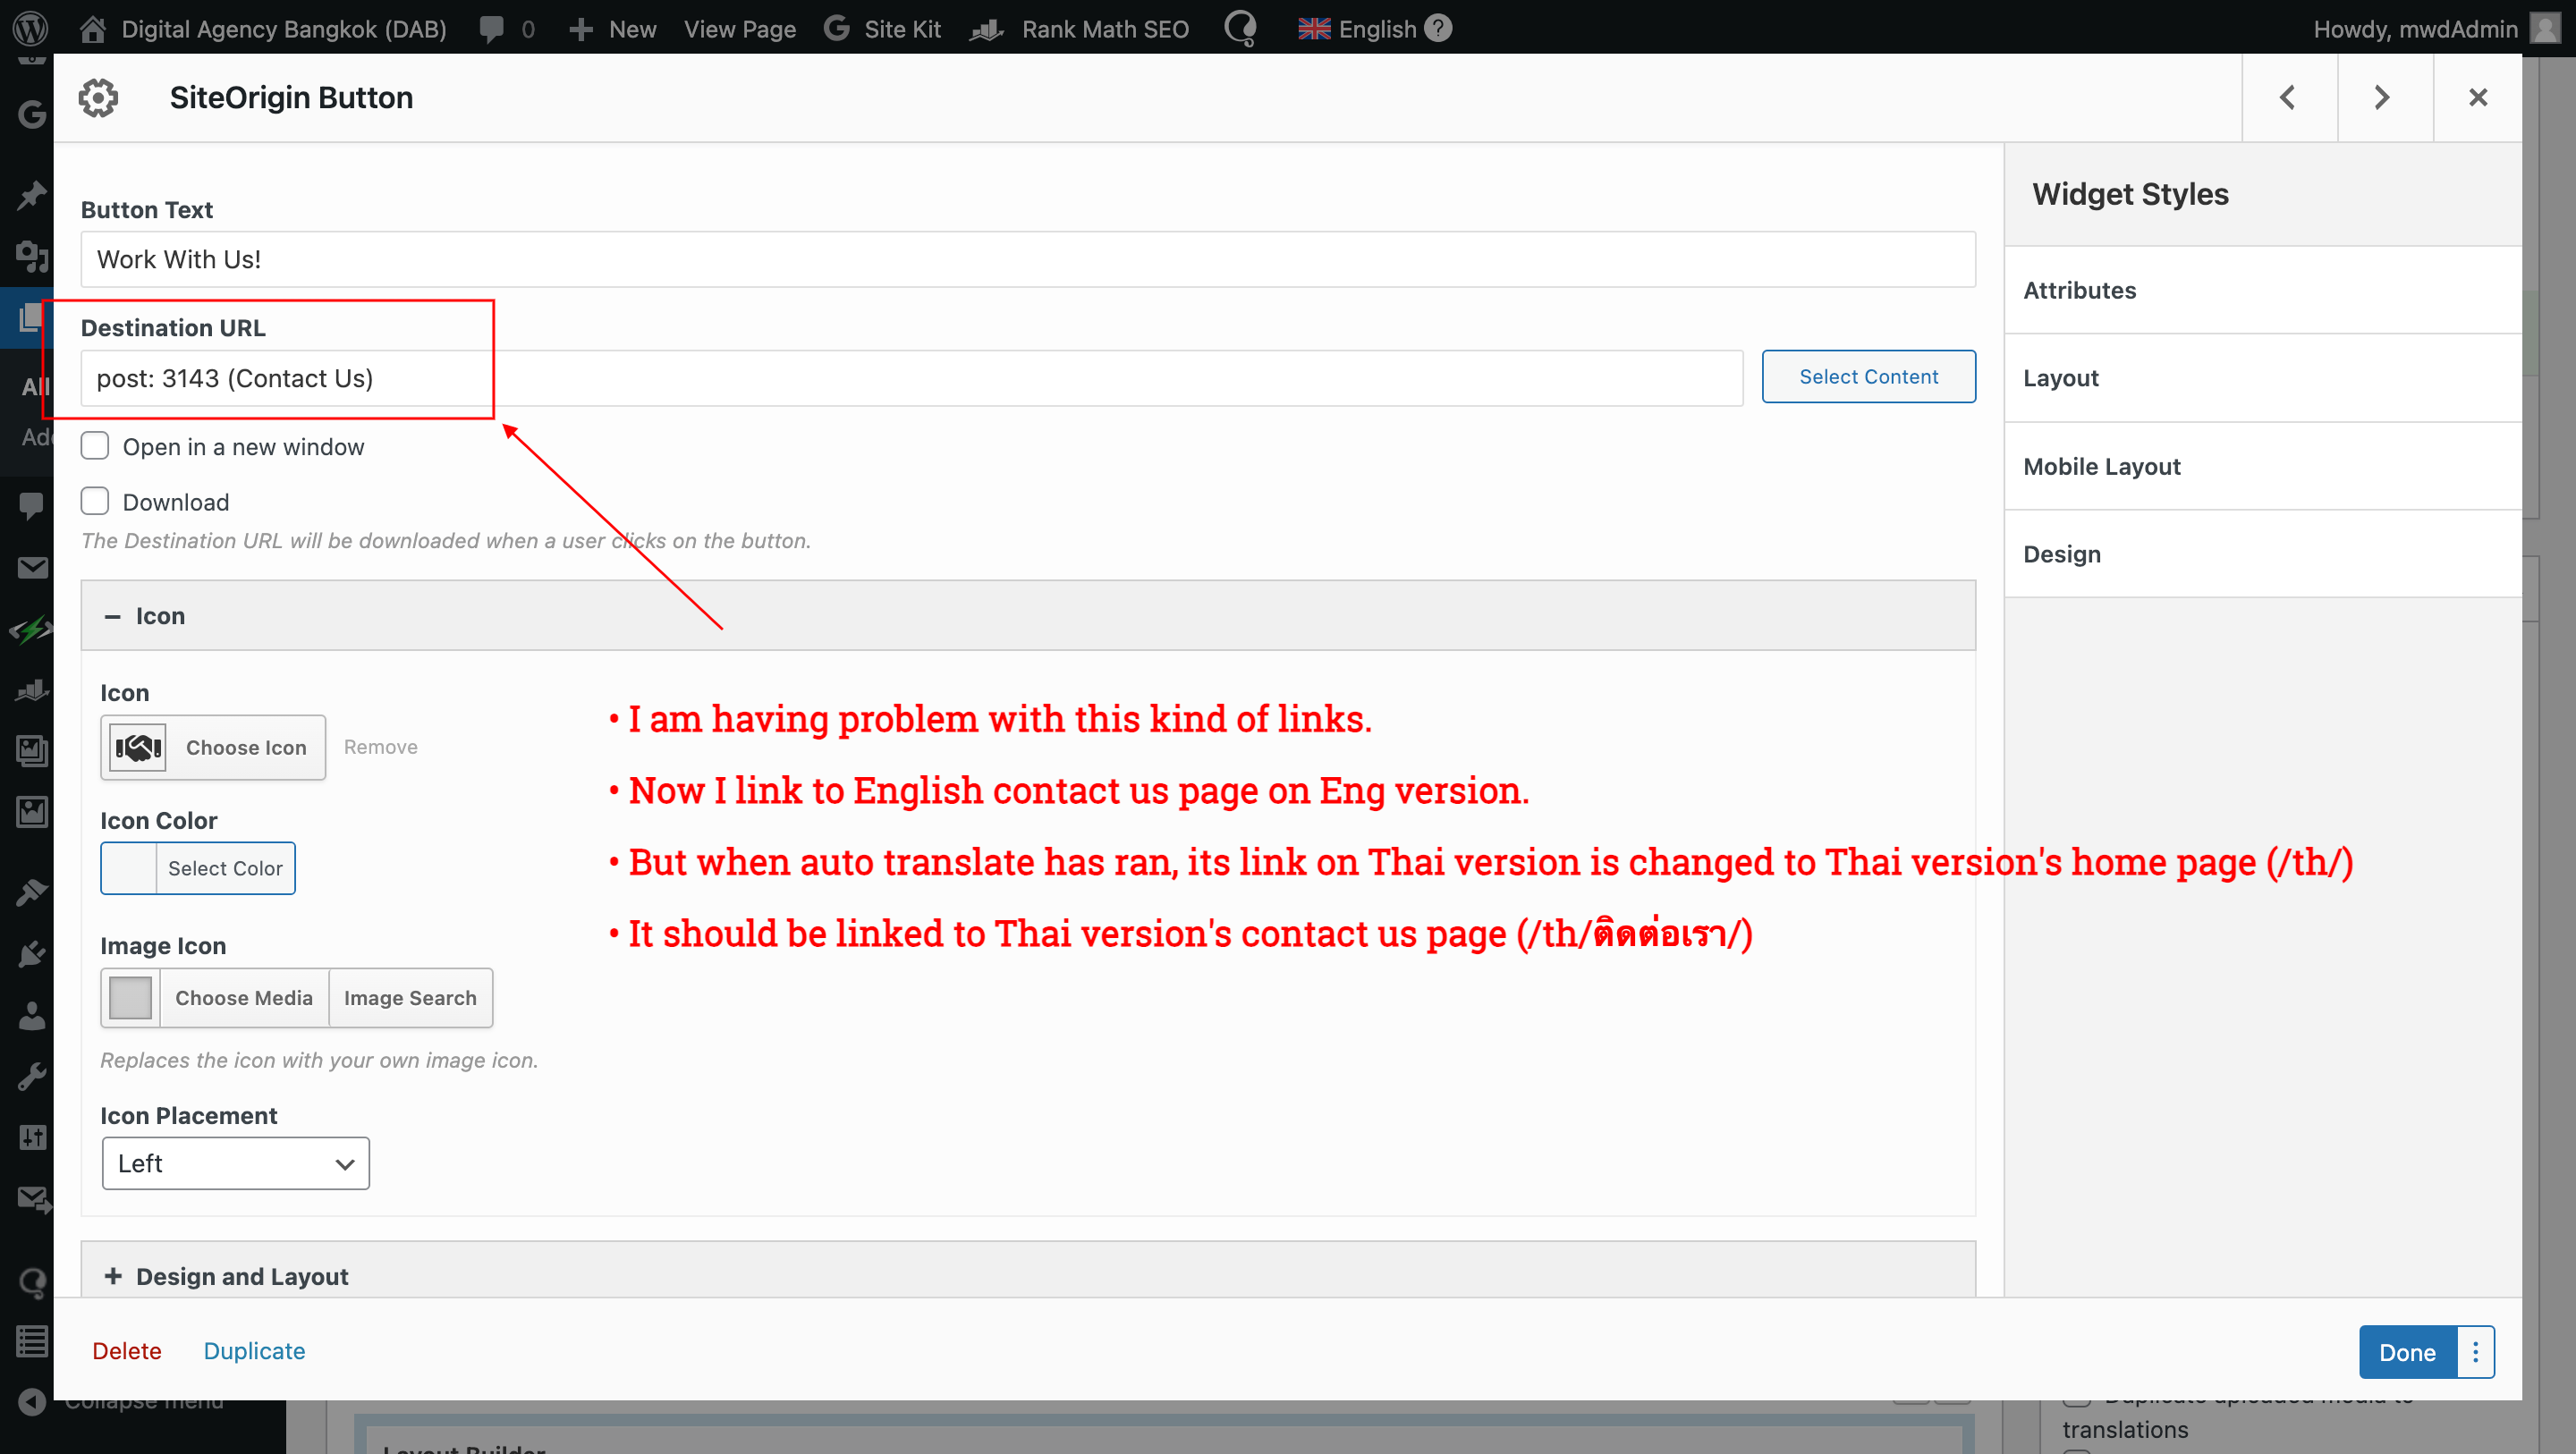The image size is (2576, 1454).
Task: Collapse the Icon section header
Action: [1028, 615]
